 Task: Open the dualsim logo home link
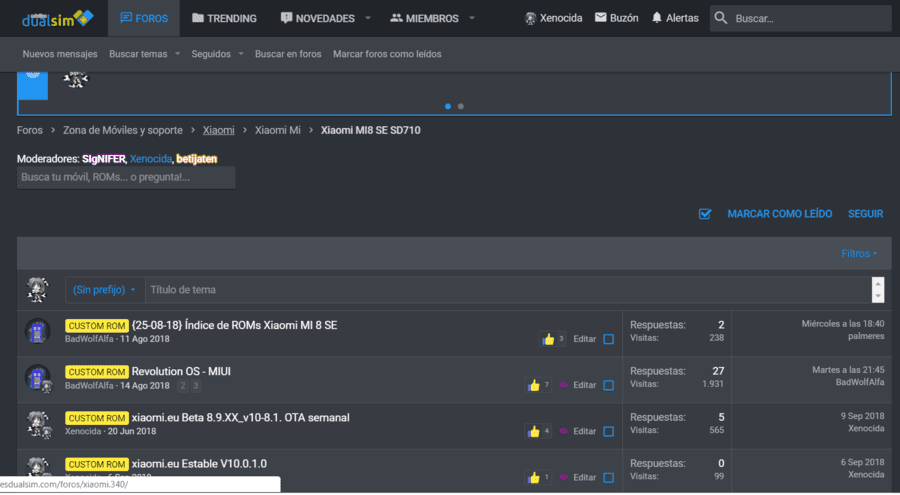[57, 19]
